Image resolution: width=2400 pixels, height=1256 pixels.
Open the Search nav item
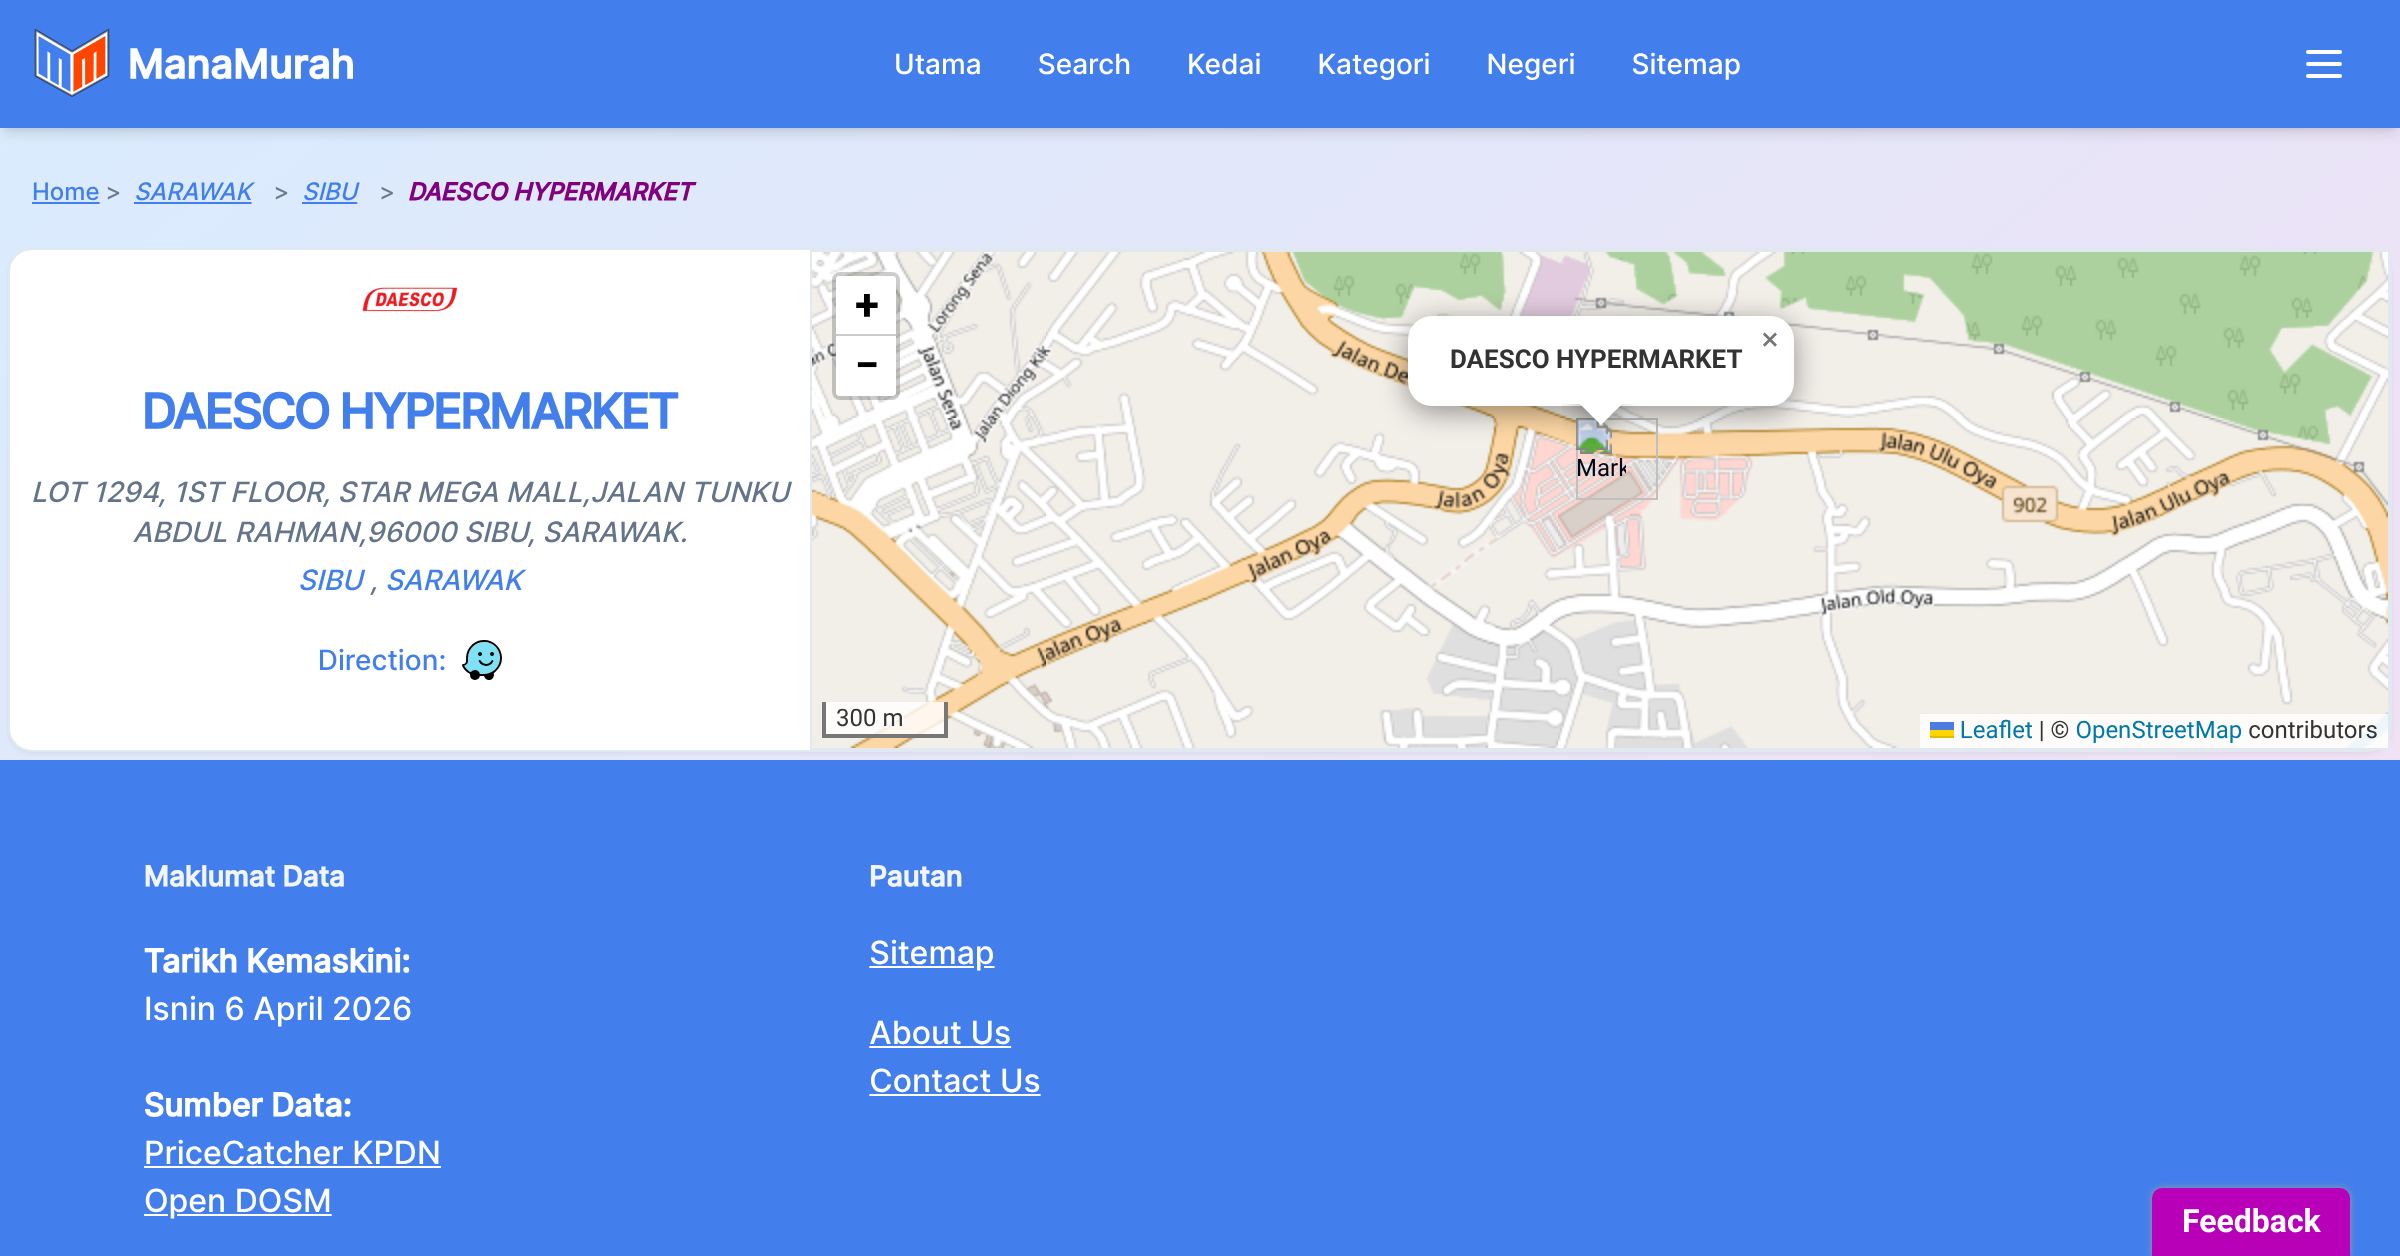pyautogui.click(x=1084, y=64)
